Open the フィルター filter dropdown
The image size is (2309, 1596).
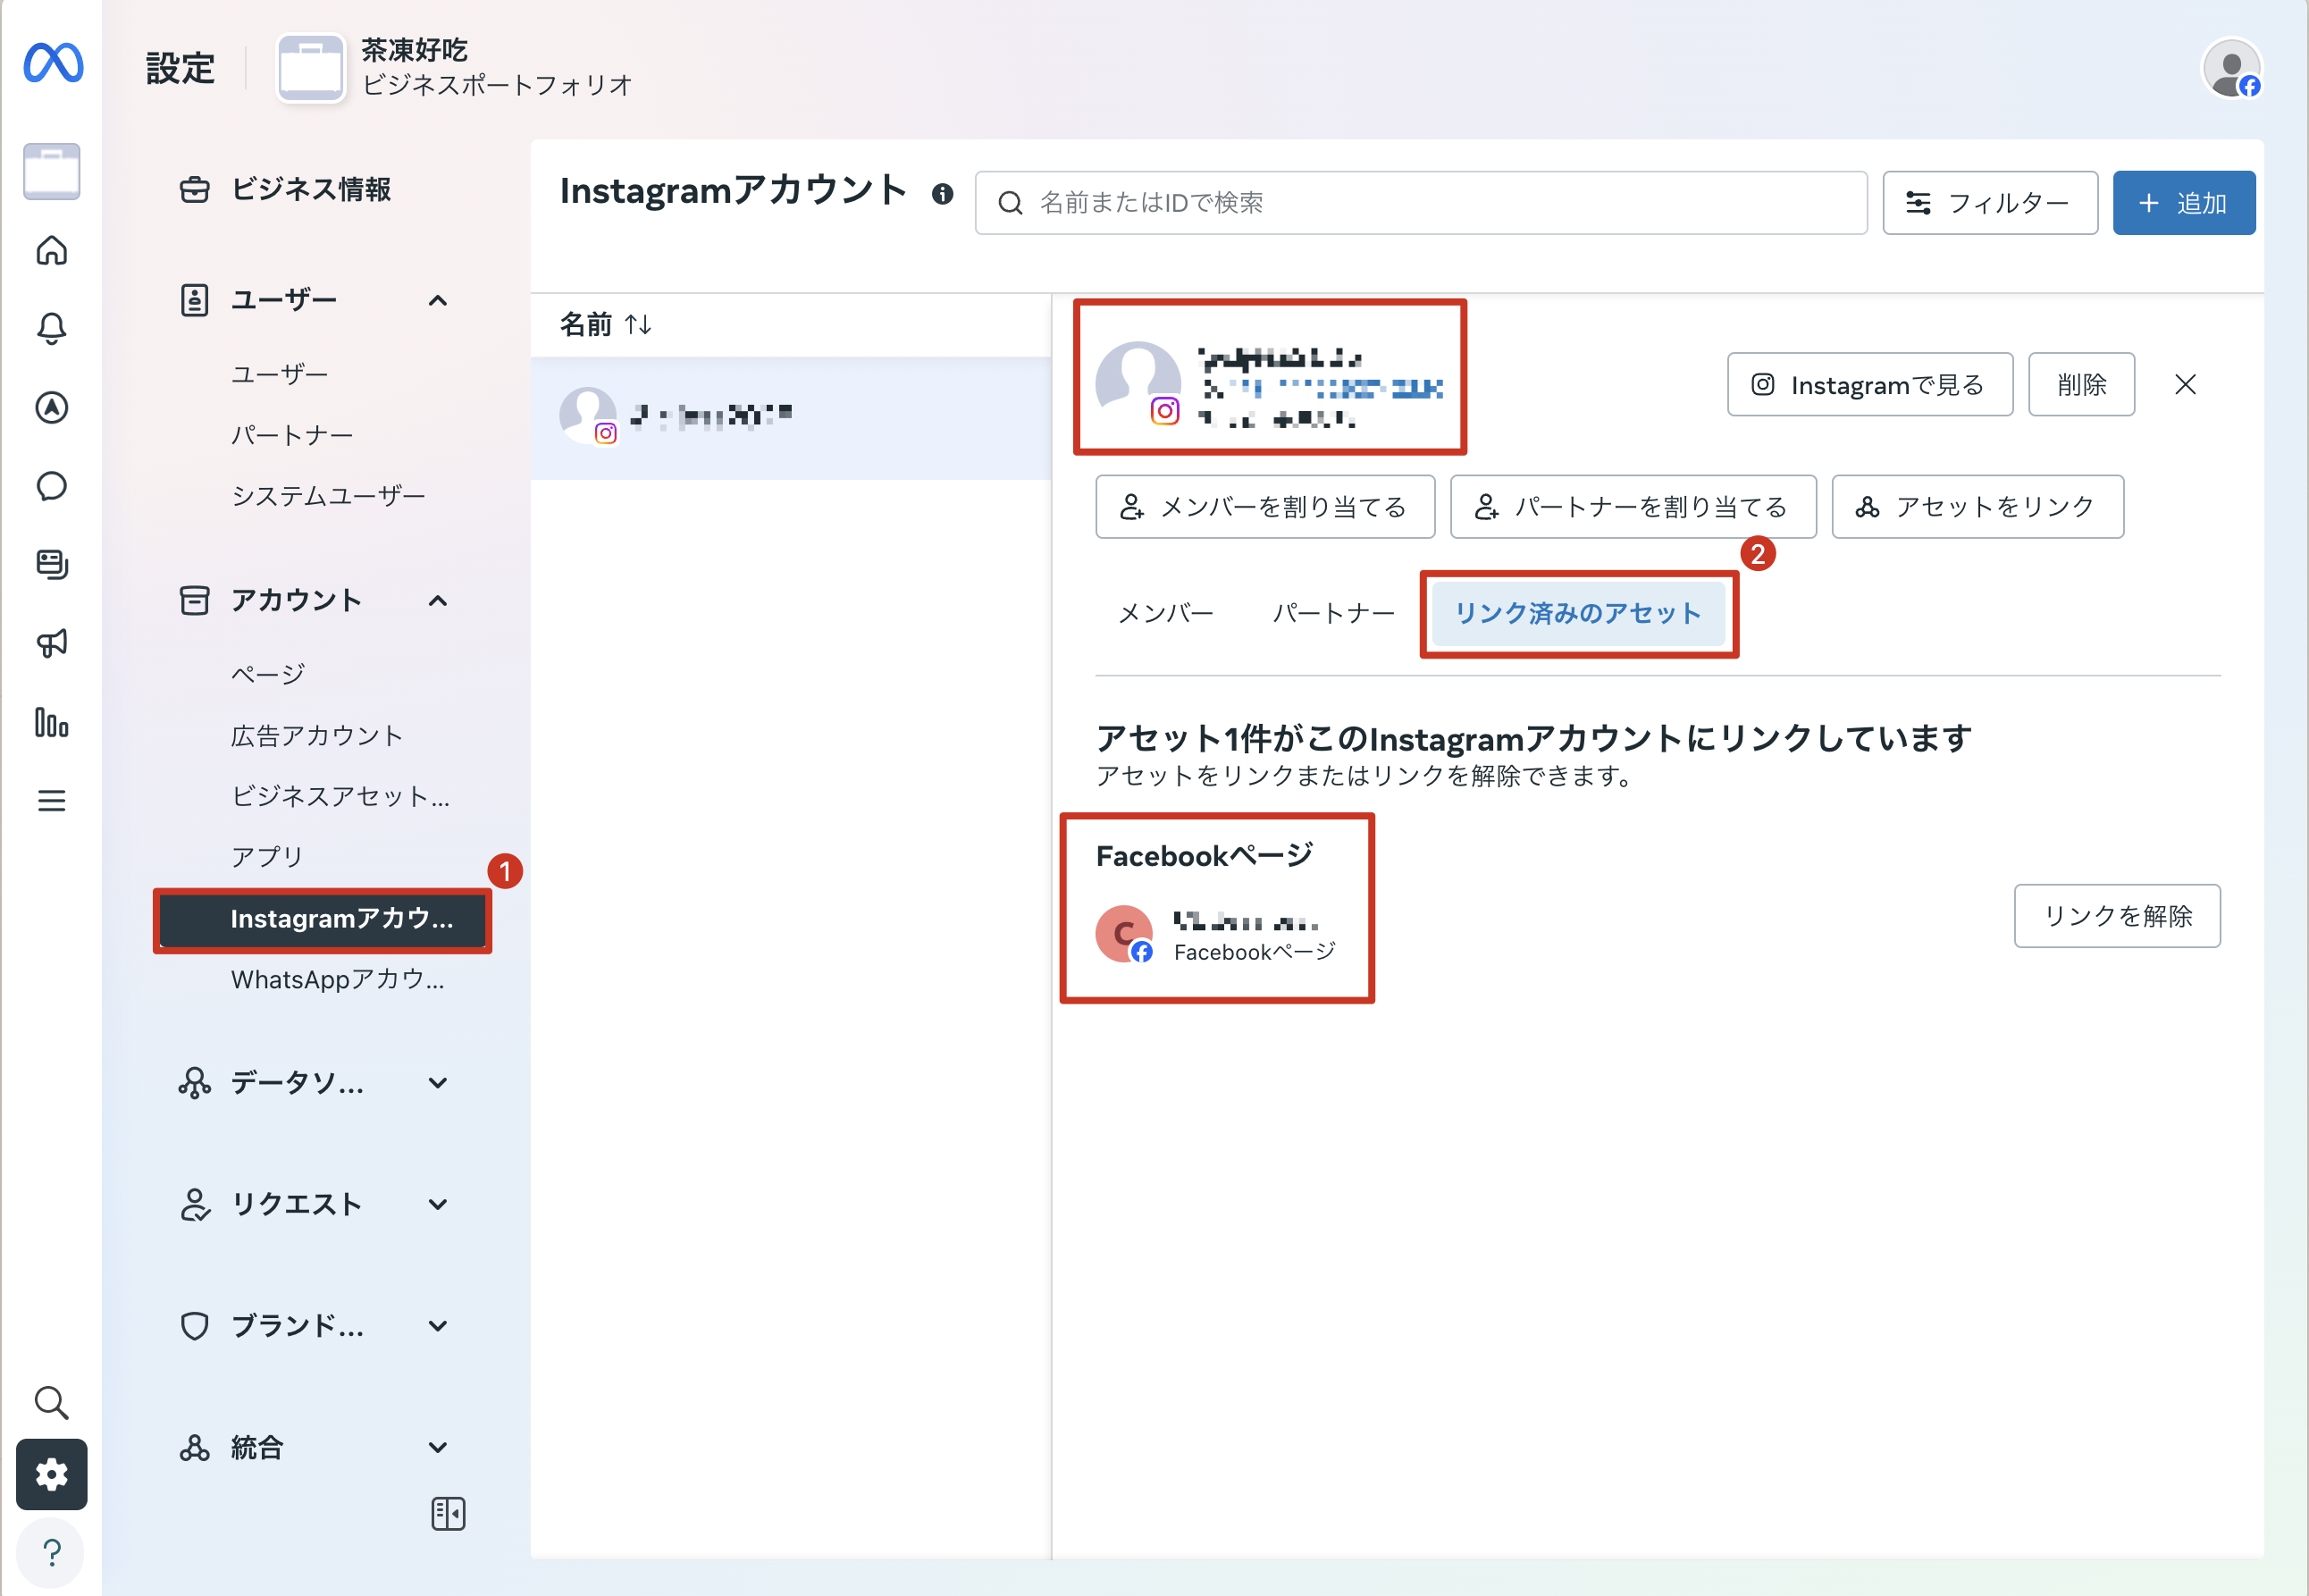tap(1990, 203)
